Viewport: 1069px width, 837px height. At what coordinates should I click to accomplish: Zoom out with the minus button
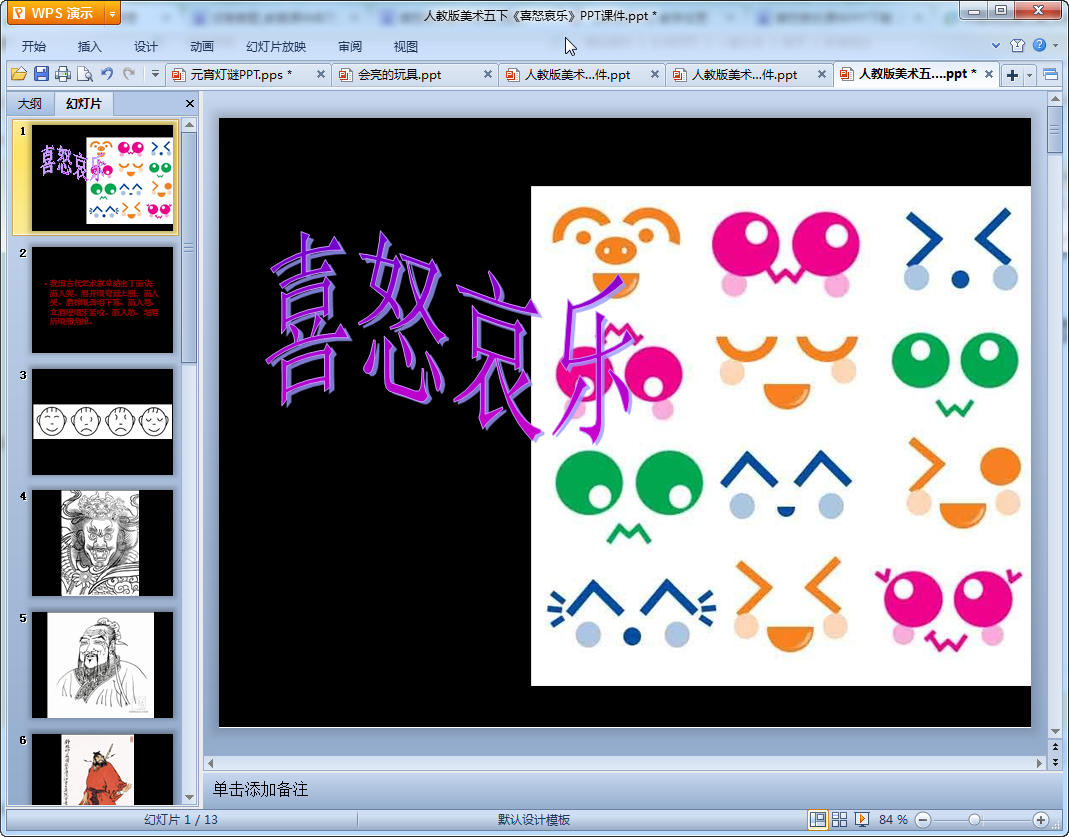click(923, 820)
